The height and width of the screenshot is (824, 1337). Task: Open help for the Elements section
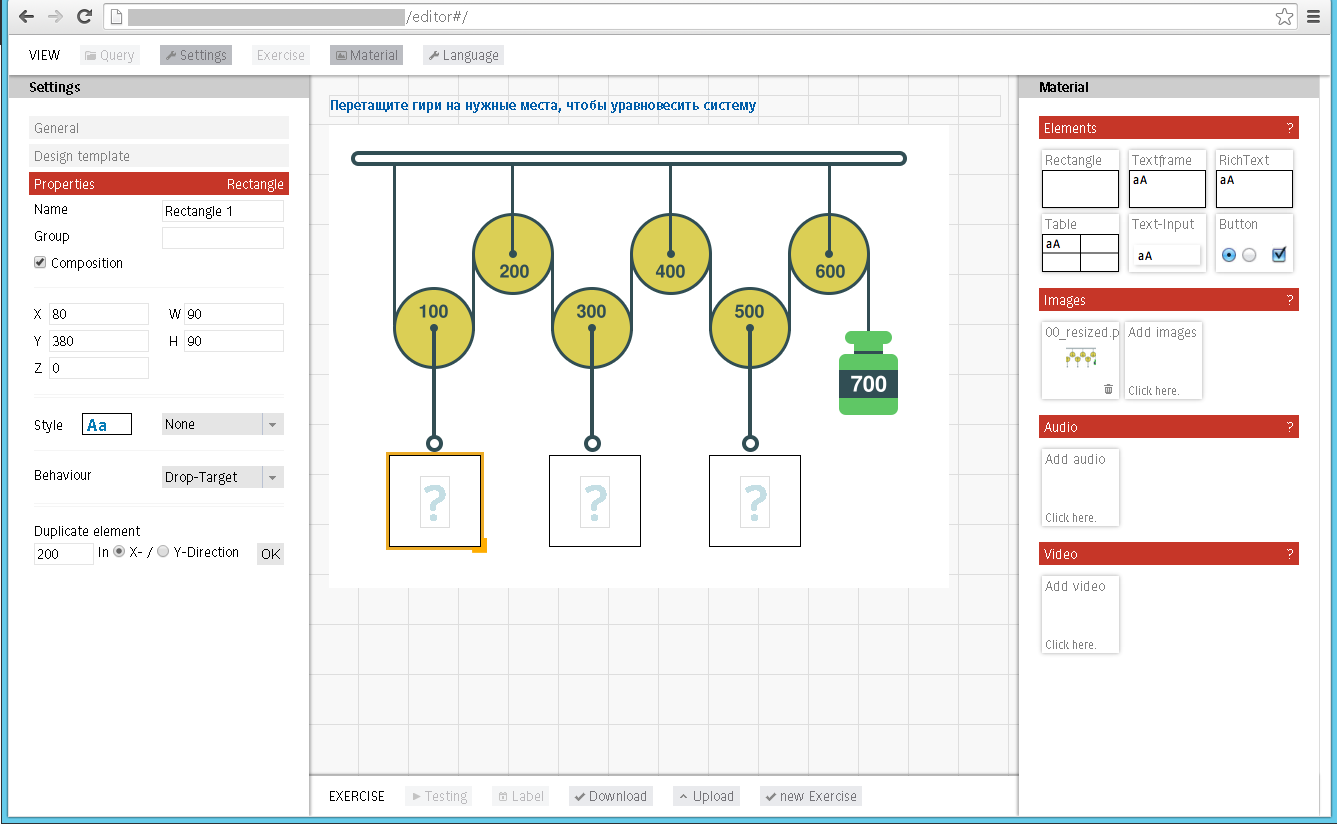point(1290,128)
